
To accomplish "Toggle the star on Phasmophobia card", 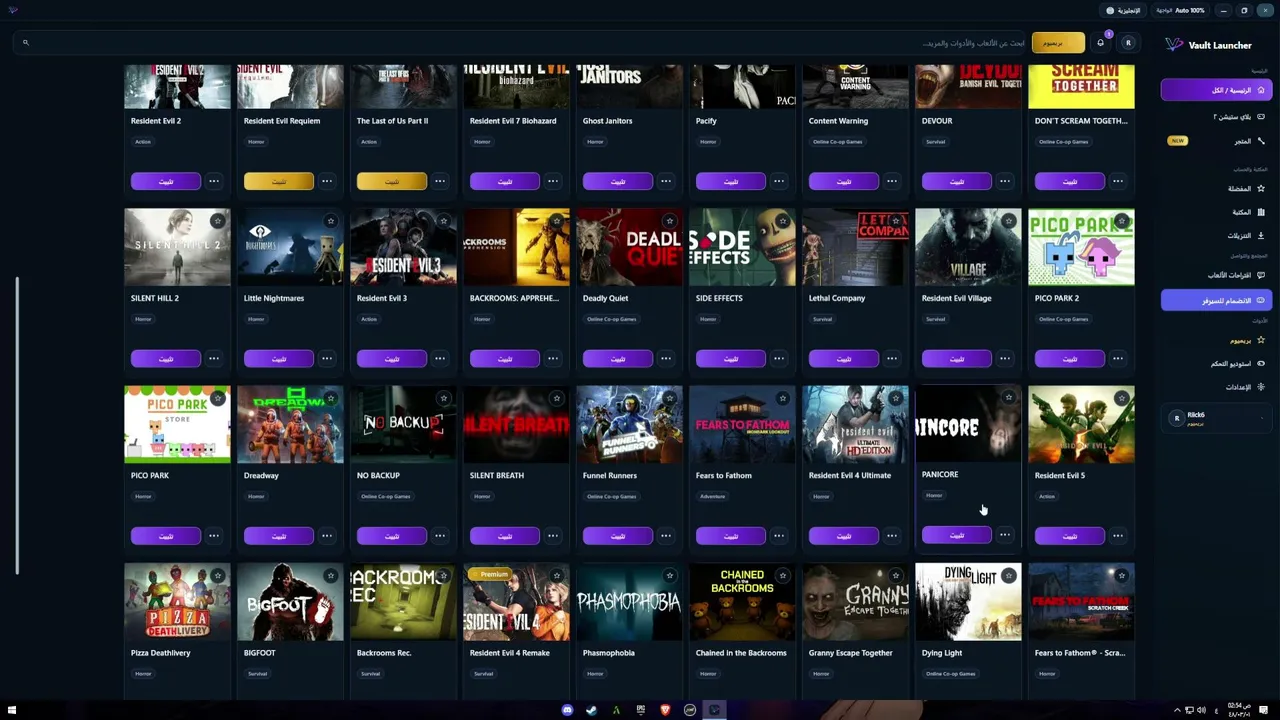I will tap(670, 575).
